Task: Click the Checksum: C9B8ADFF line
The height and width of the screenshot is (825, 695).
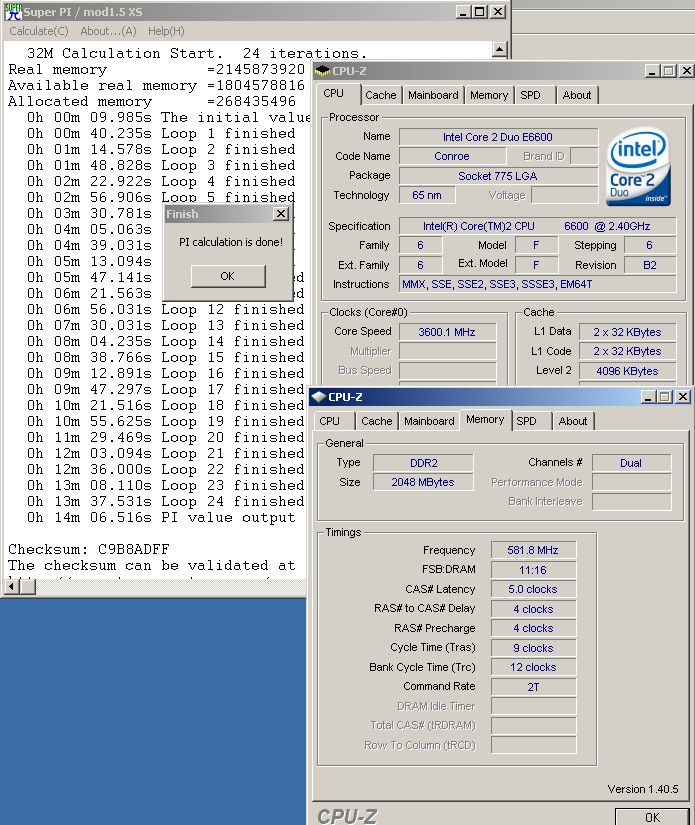Action: [89, 549]
